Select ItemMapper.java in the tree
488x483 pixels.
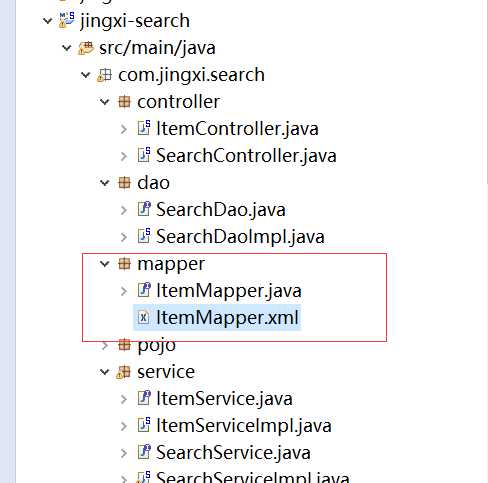pyautogui.click(x=229, y=291)
